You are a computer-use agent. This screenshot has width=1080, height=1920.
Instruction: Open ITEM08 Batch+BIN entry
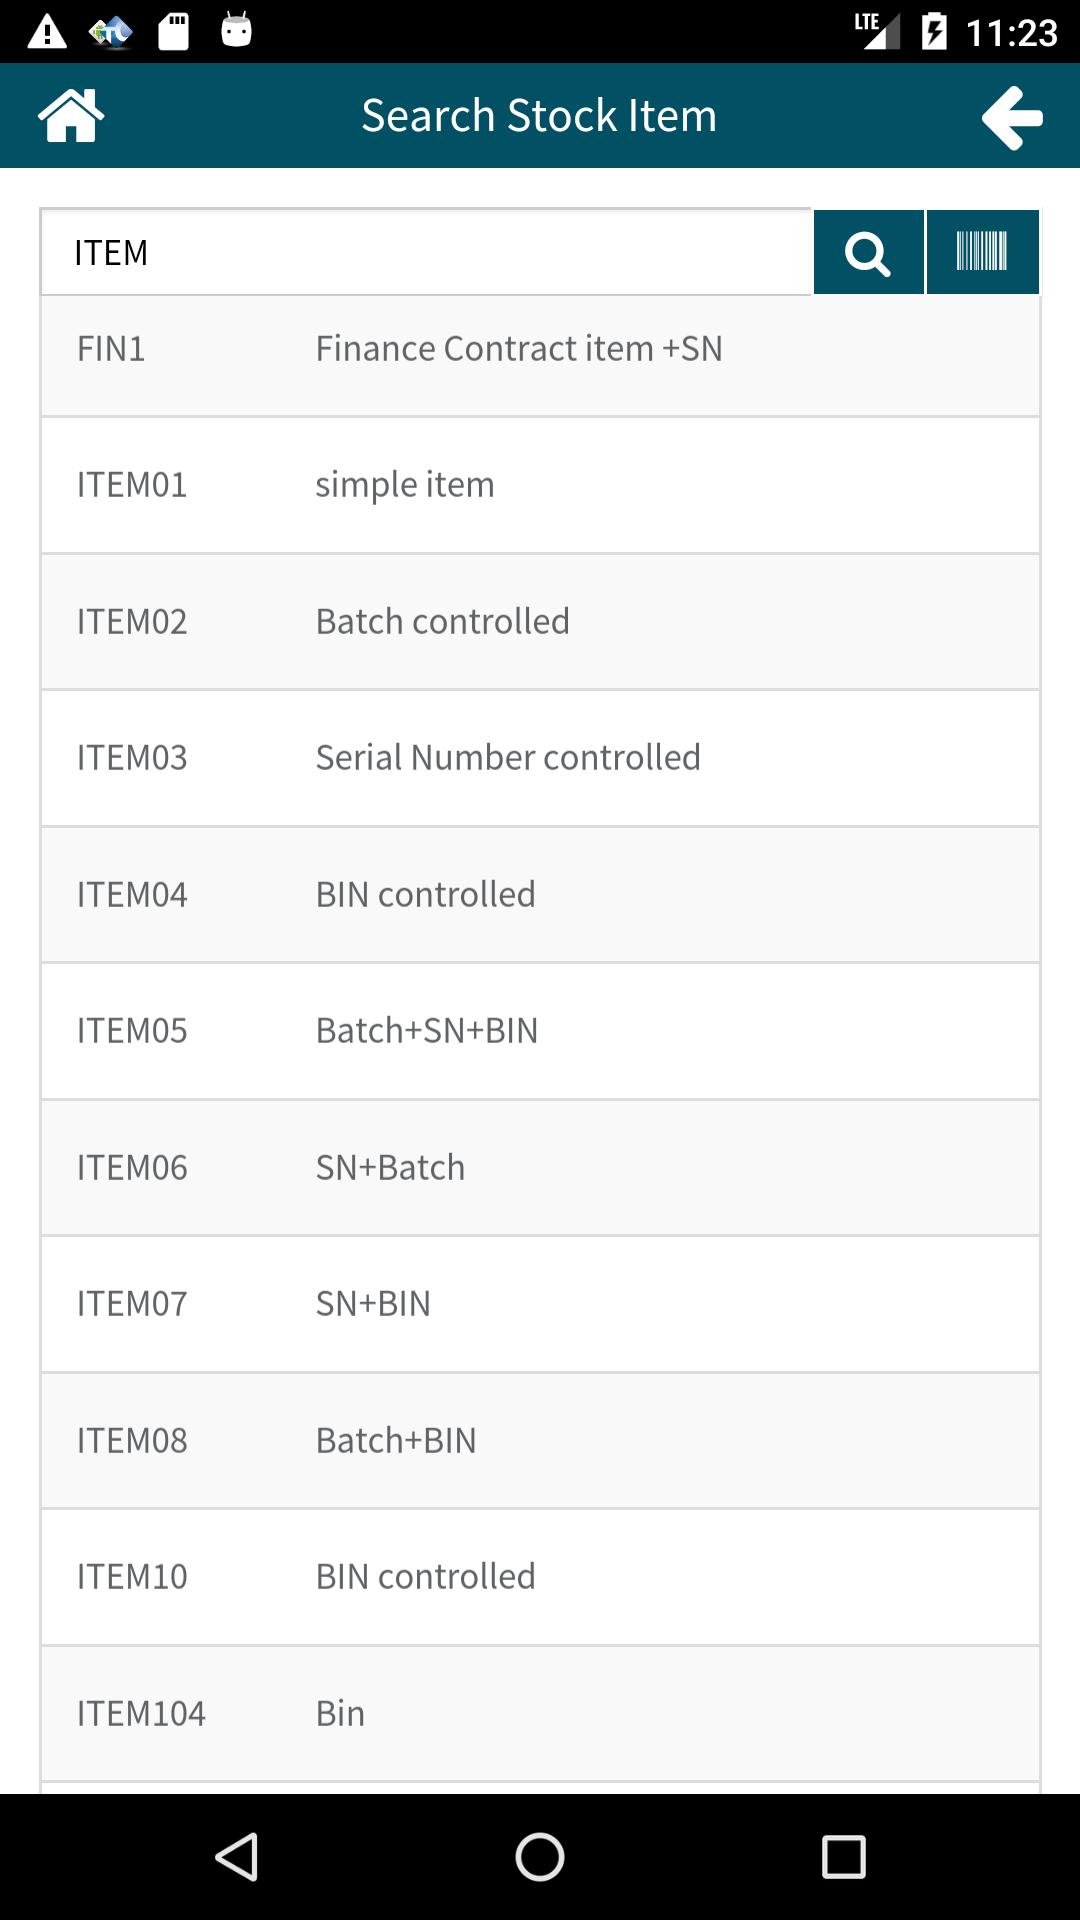tap(540, 1441)
